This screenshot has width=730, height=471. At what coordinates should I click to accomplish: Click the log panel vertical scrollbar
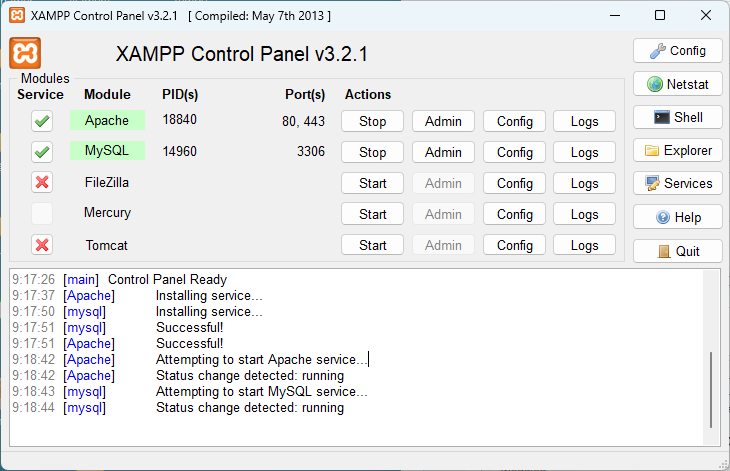(711, 357)
